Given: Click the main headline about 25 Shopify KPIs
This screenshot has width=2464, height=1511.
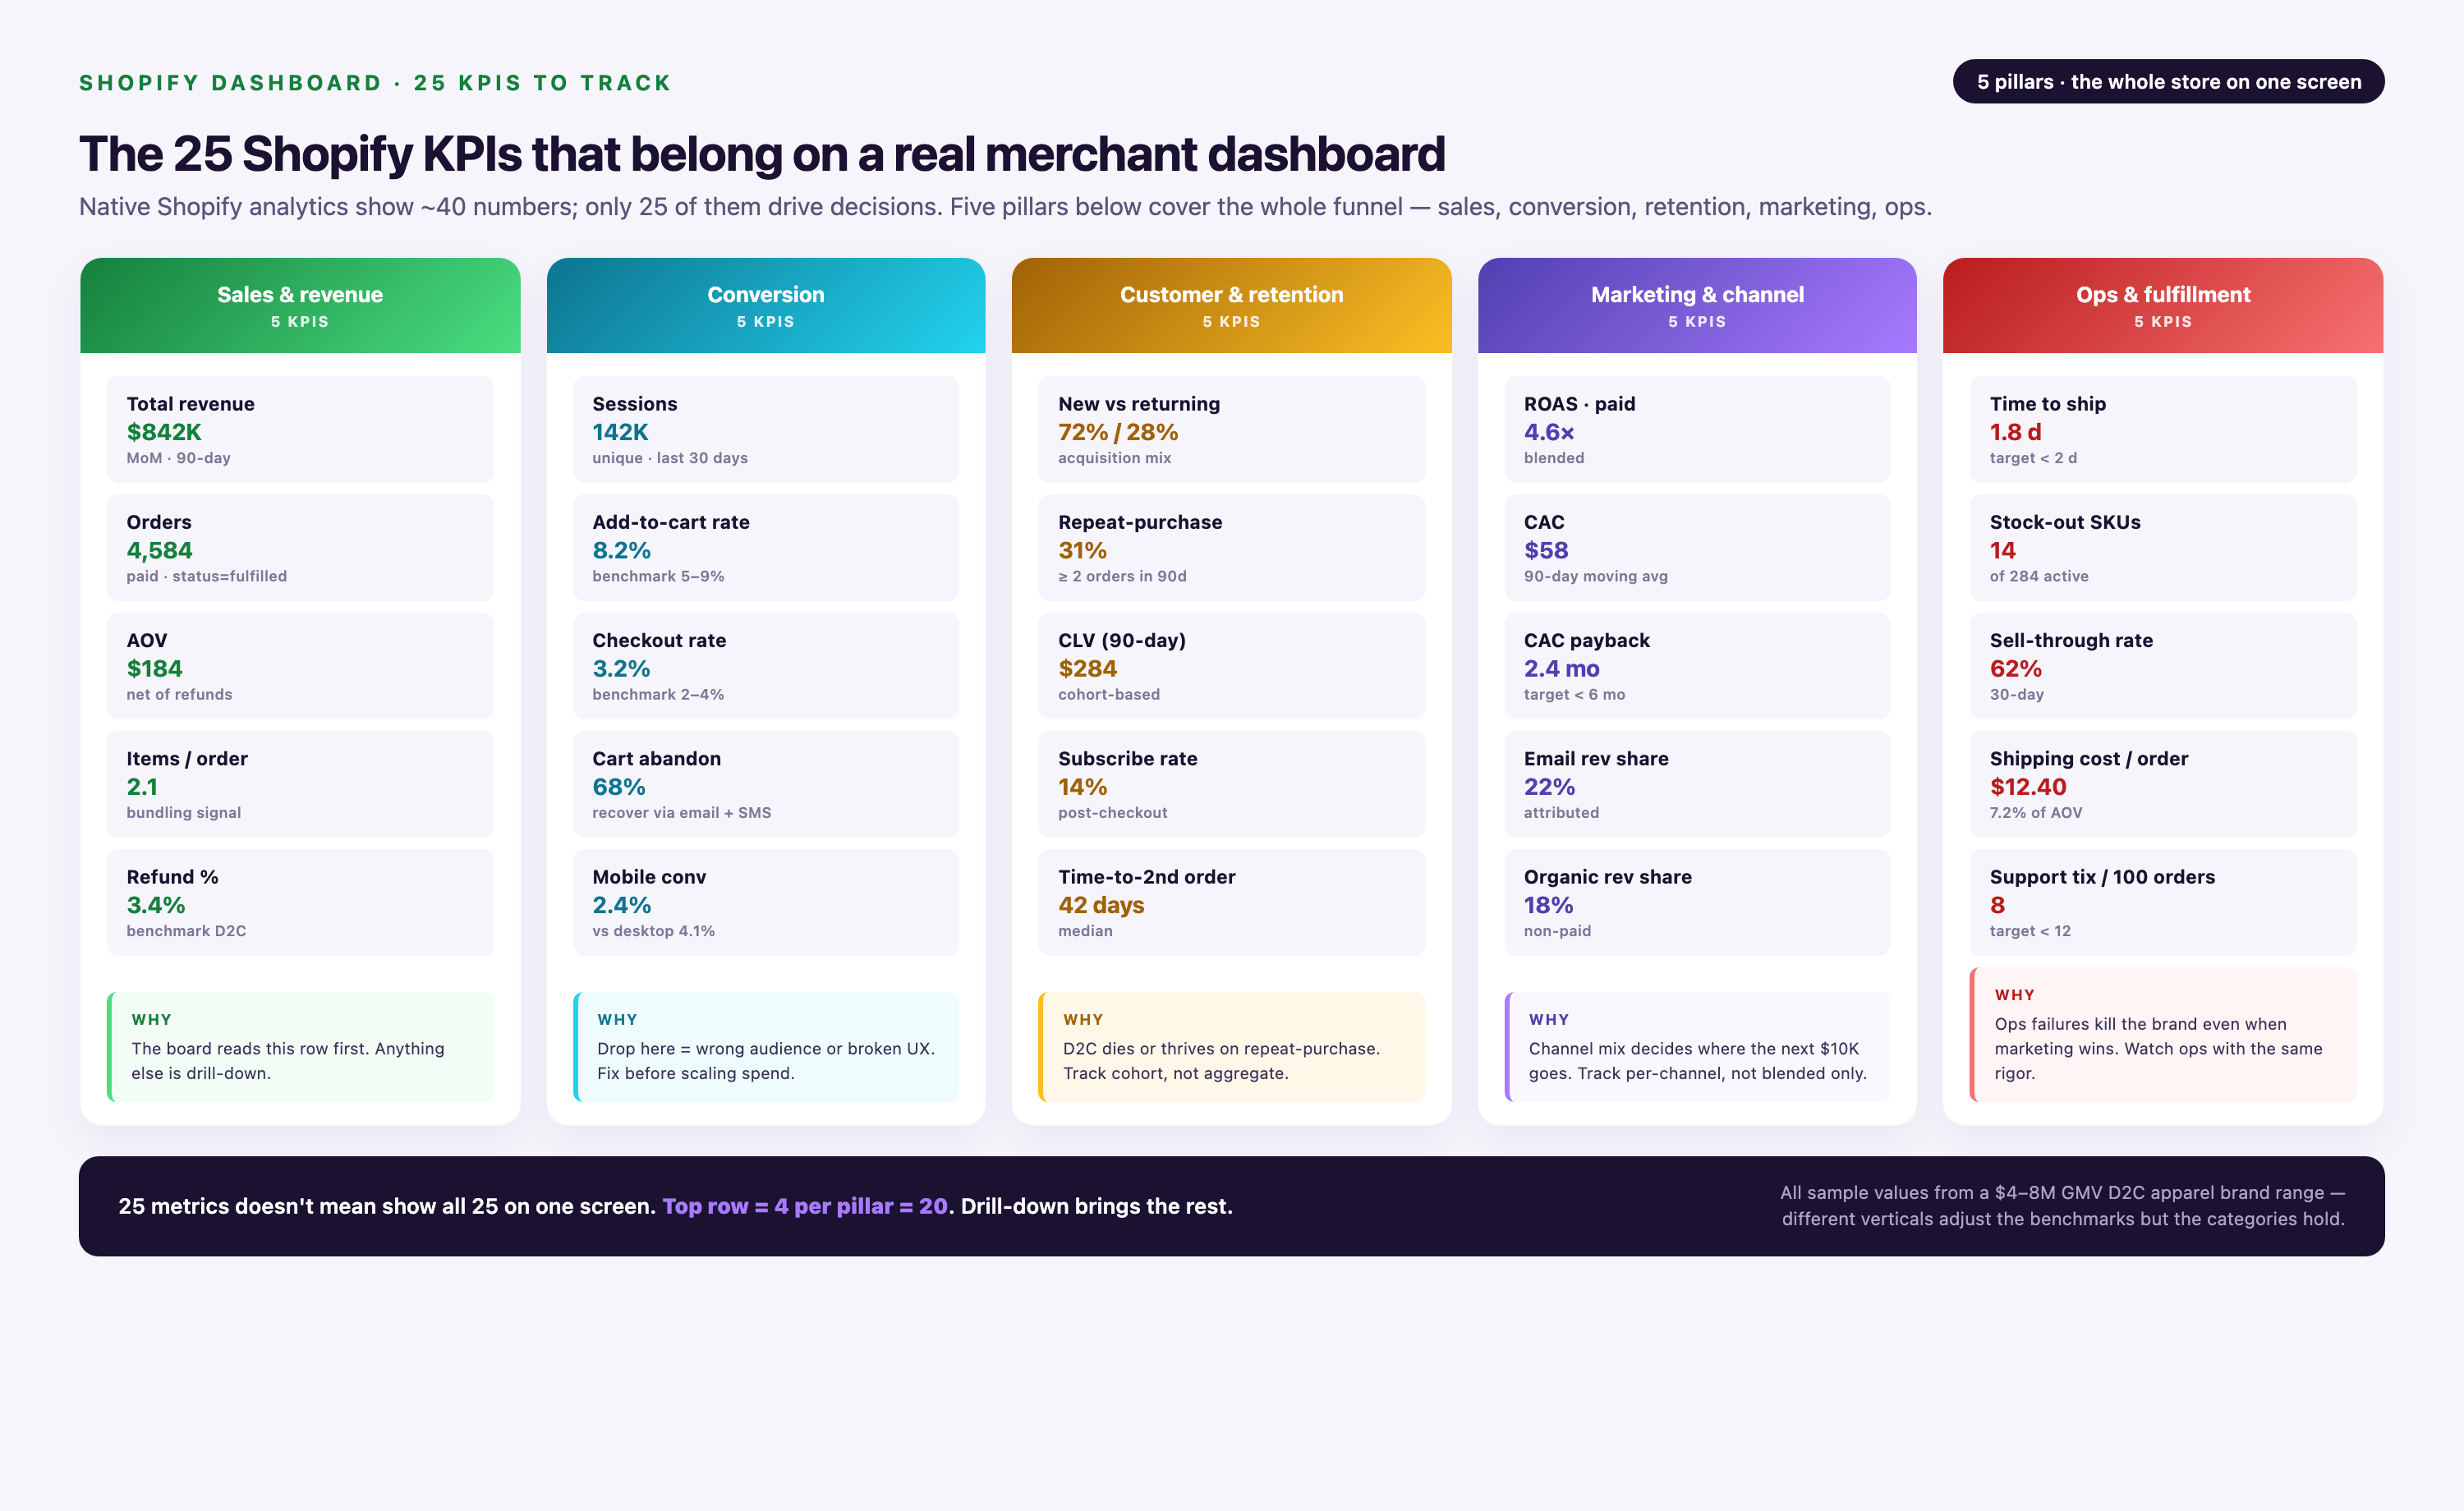Looking at the screenshot, I should click(x=762, y=154).
